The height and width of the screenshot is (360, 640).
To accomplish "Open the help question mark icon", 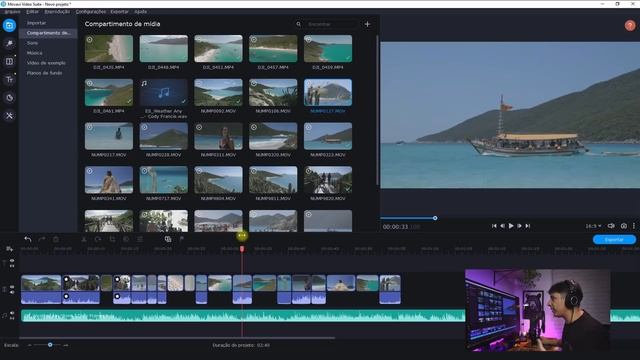I will click(630, 25).
